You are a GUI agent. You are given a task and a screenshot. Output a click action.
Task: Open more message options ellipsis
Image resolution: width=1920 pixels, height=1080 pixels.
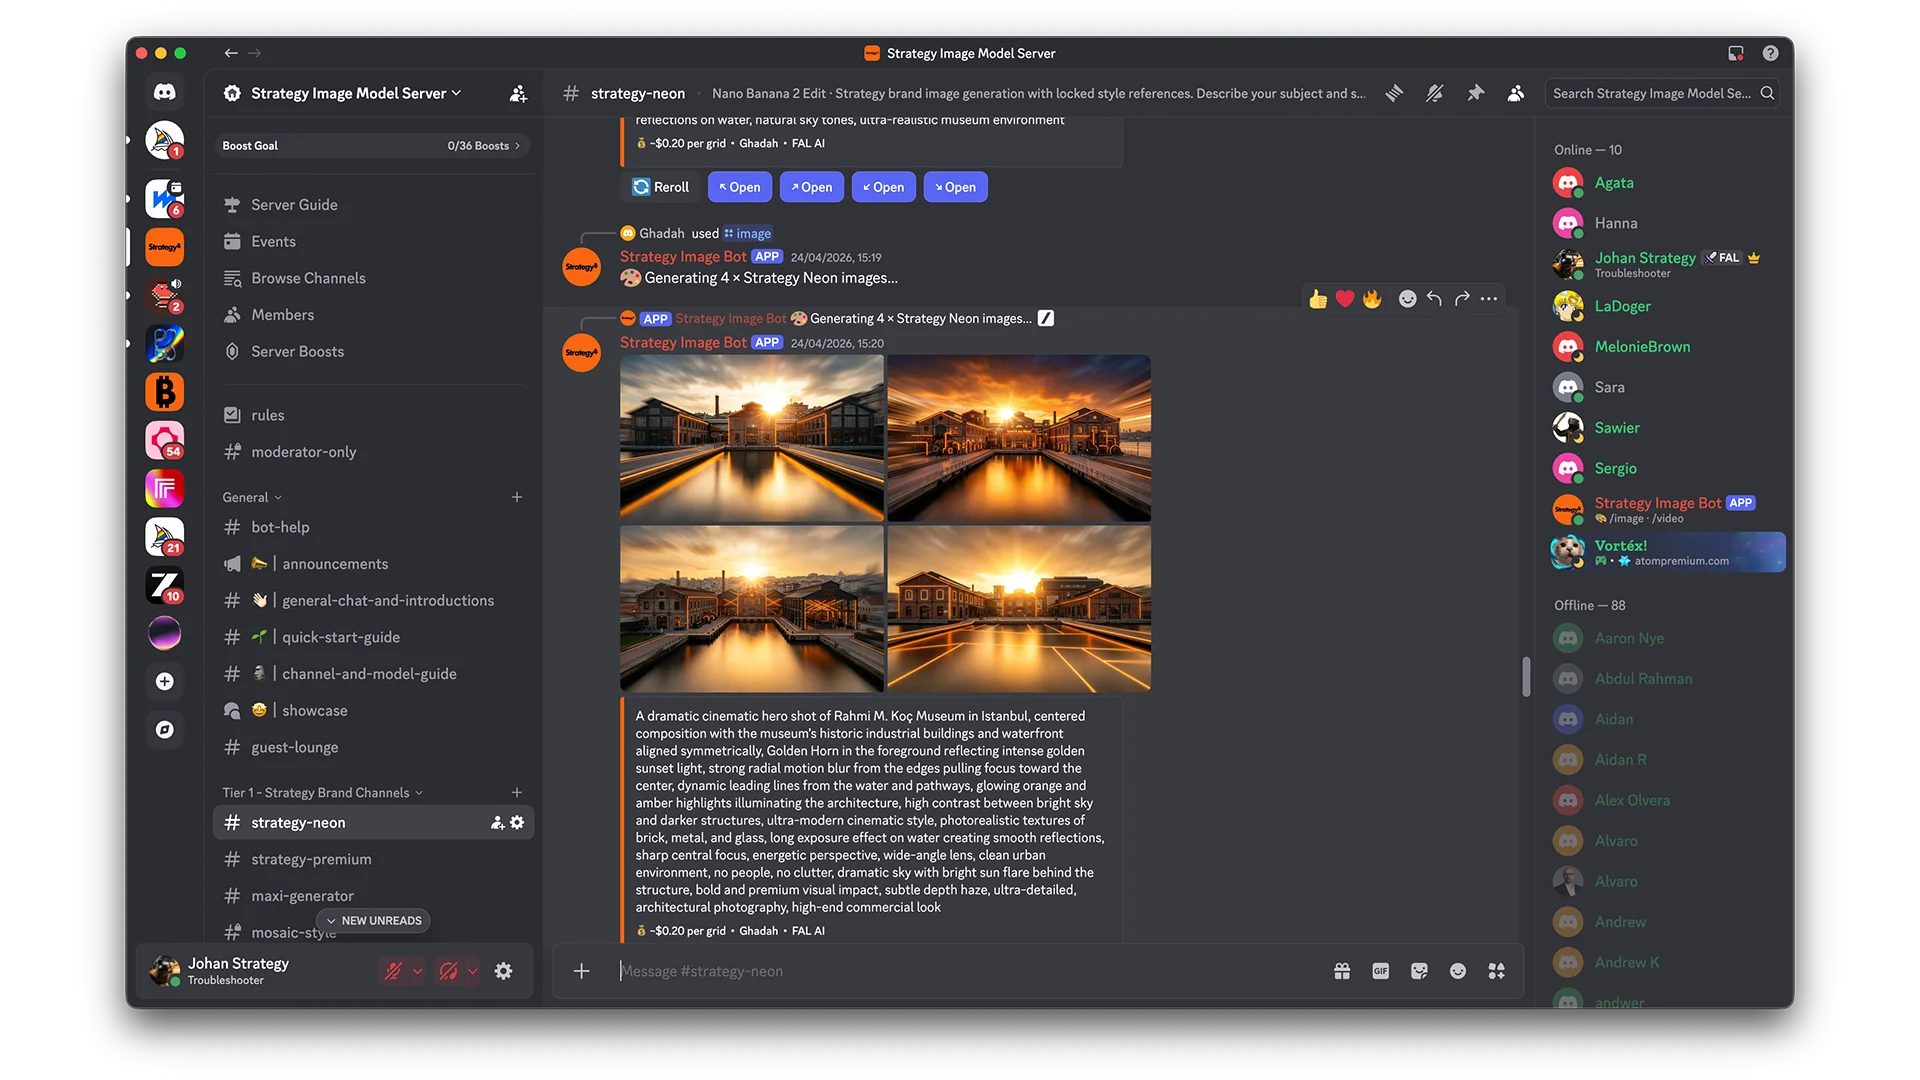coord(1489,299)
